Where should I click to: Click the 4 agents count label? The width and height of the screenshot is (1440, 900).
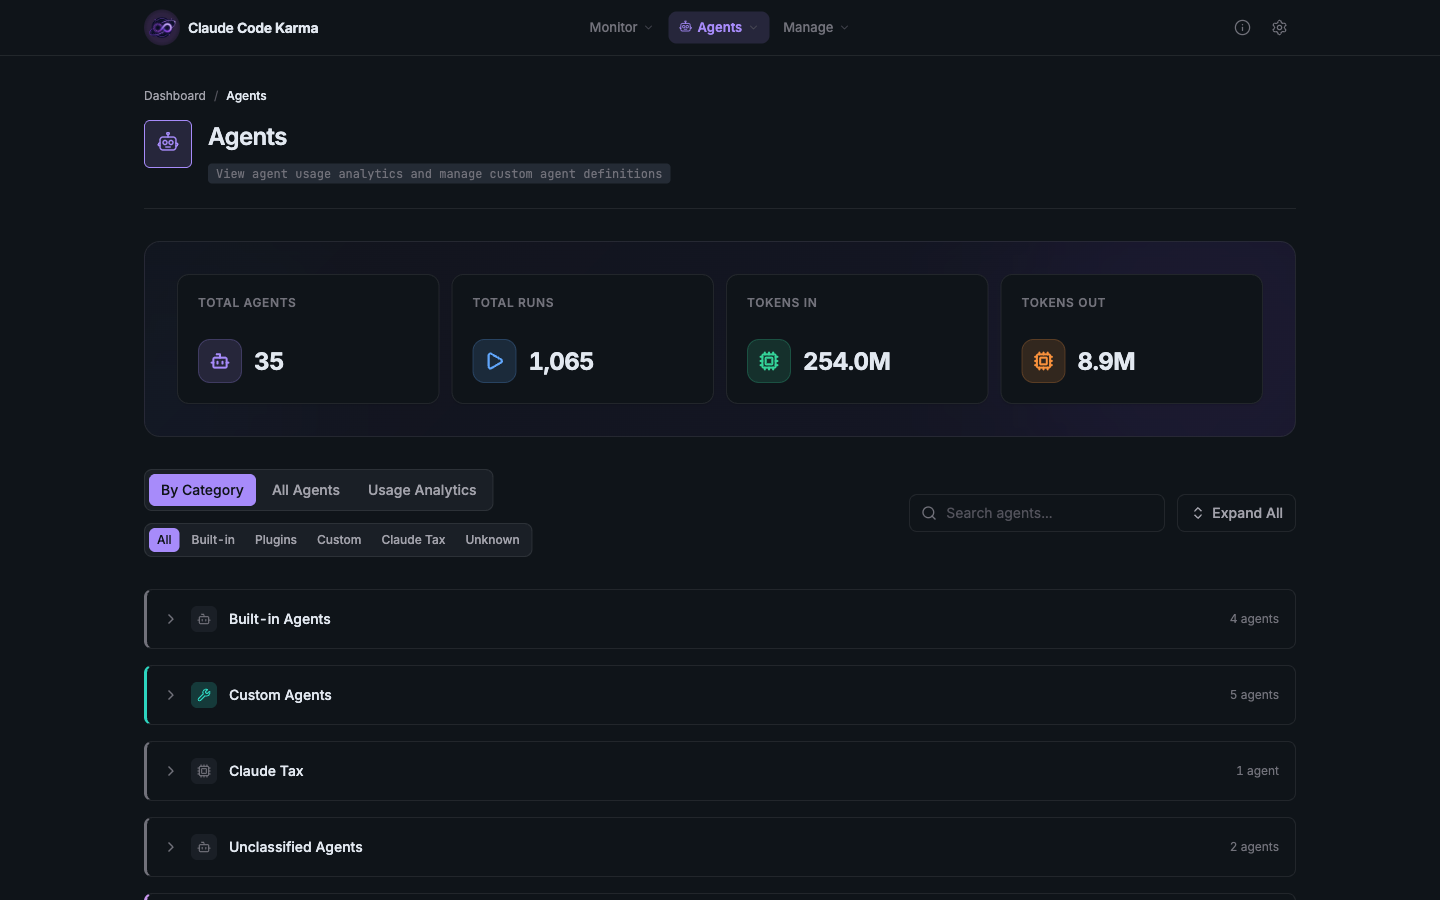tap(1254, 619)
